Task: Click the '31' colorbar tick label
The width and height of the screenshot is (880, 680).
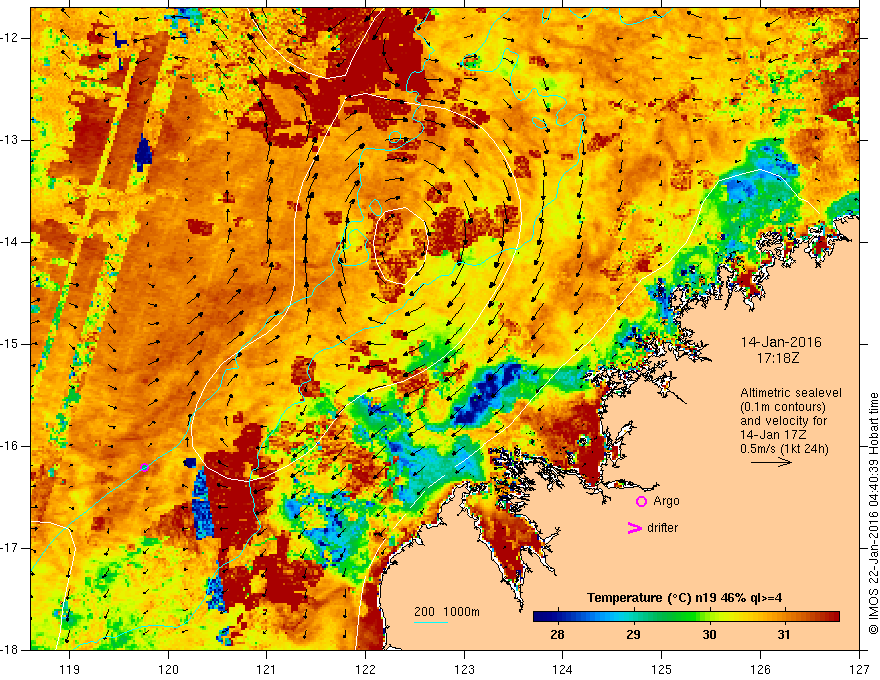Action: (783, 635)
